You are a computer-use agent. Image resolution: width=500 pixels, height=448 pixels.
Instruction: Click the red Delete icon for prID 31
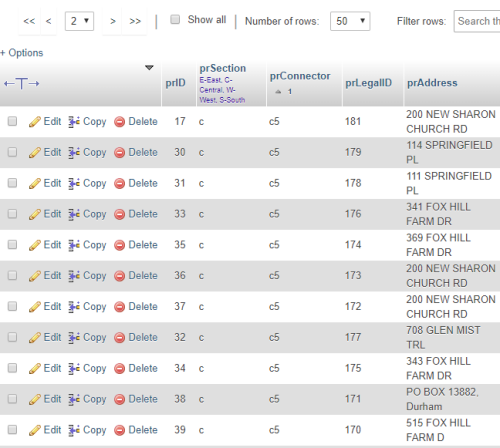pos(119,183)
